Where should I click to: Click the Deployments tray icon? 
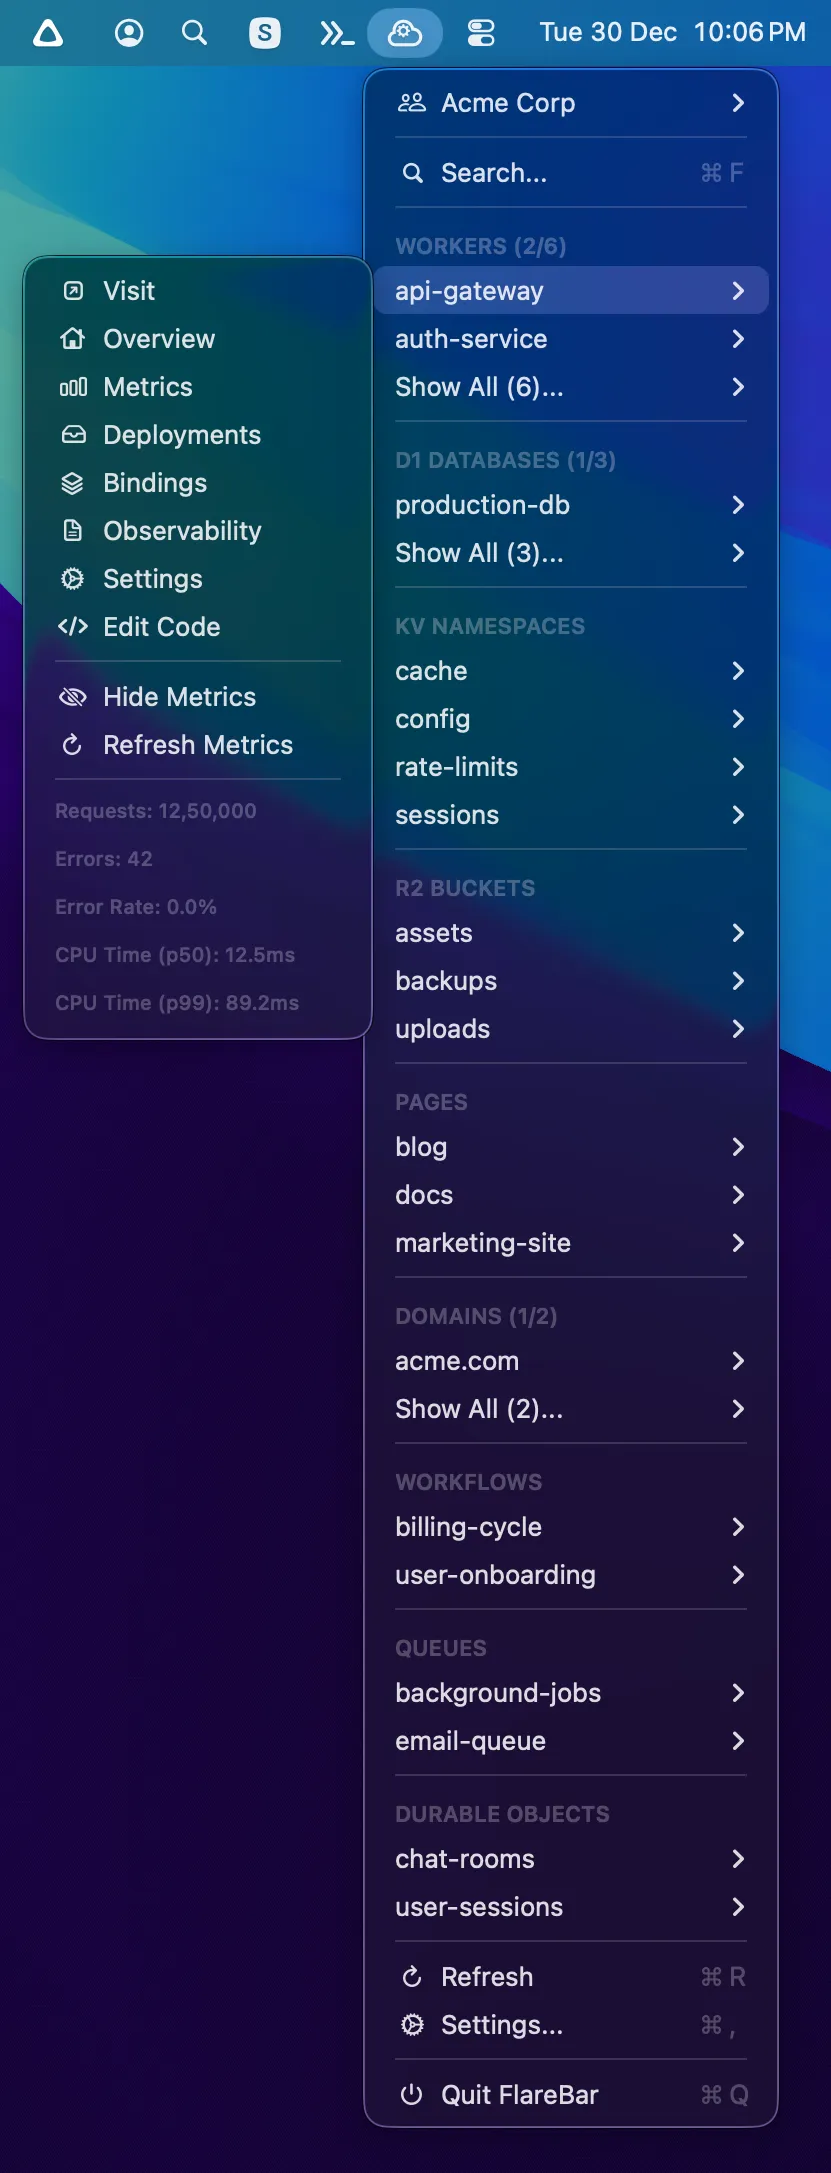pyautogui.click(x=73, y=435)
